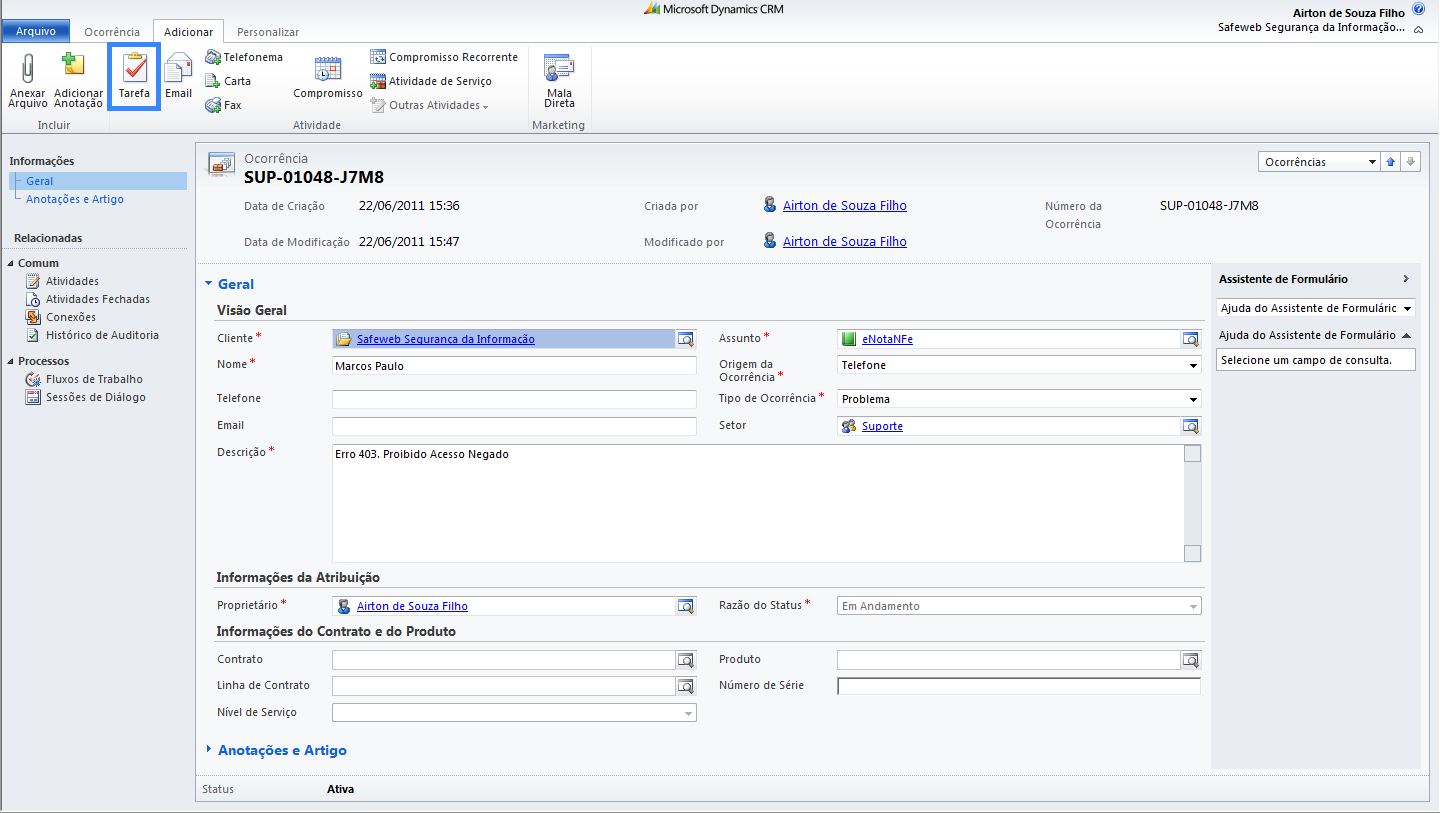Image resolution: width=1440 pixels, height=813 pixels.
Task: Click the Email input field
Action: (514, 426)
